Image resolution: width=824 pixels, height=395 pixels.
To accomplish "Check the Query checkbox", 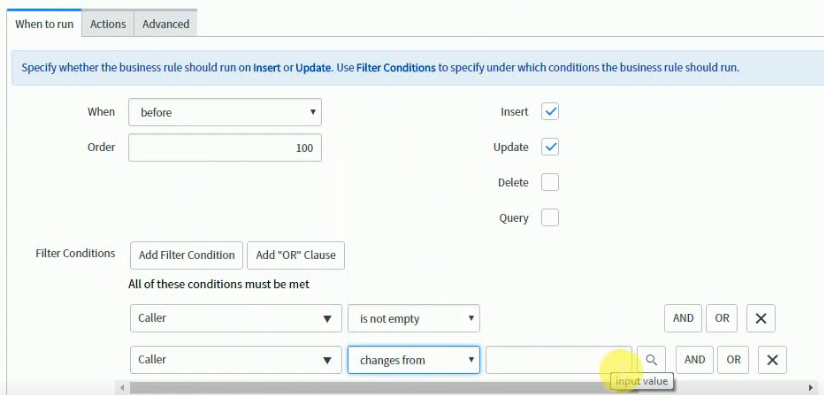I will click(x=550, y=217).
